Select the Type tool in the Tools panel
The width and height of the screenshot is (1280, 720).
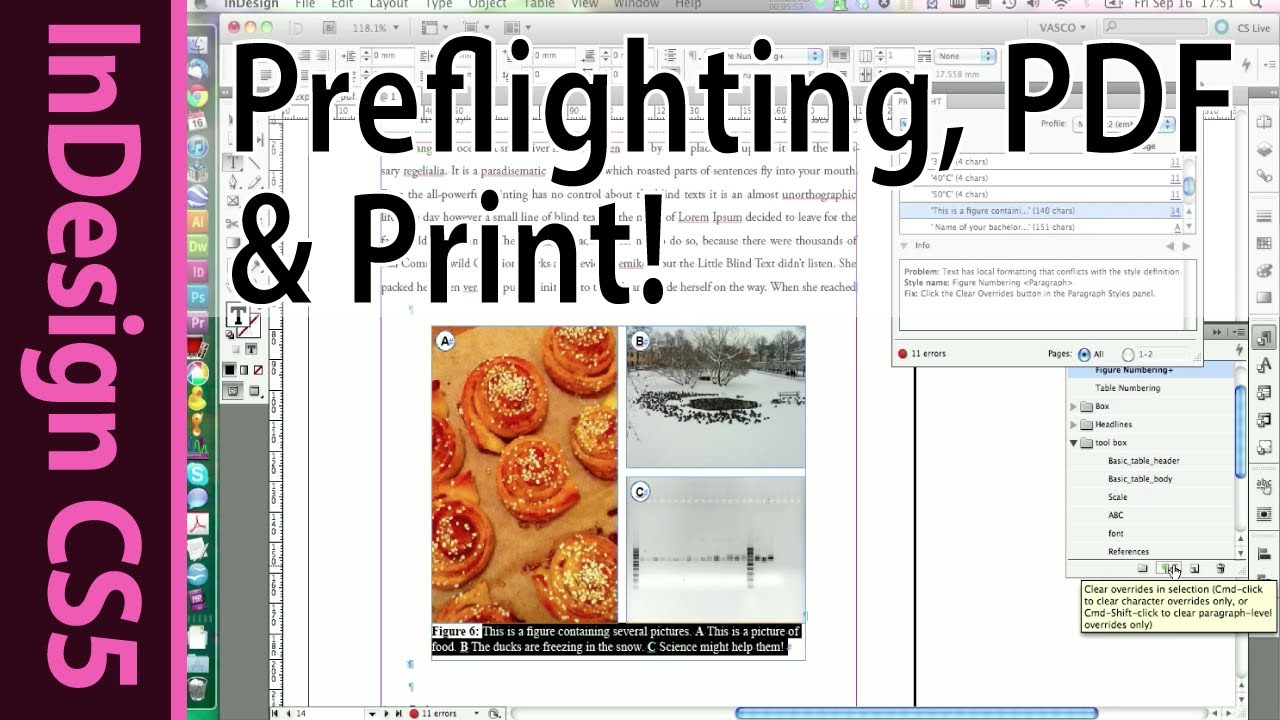[x=234, y=161]
